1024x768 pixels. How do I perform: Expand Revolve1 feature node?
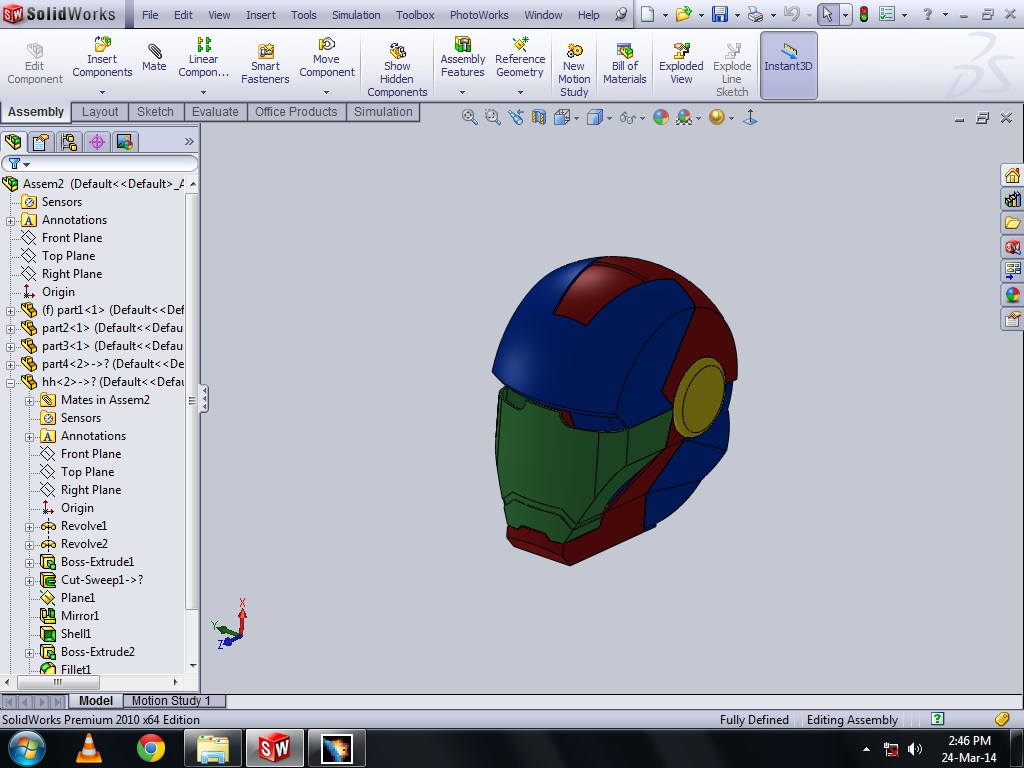click(29, 527)
